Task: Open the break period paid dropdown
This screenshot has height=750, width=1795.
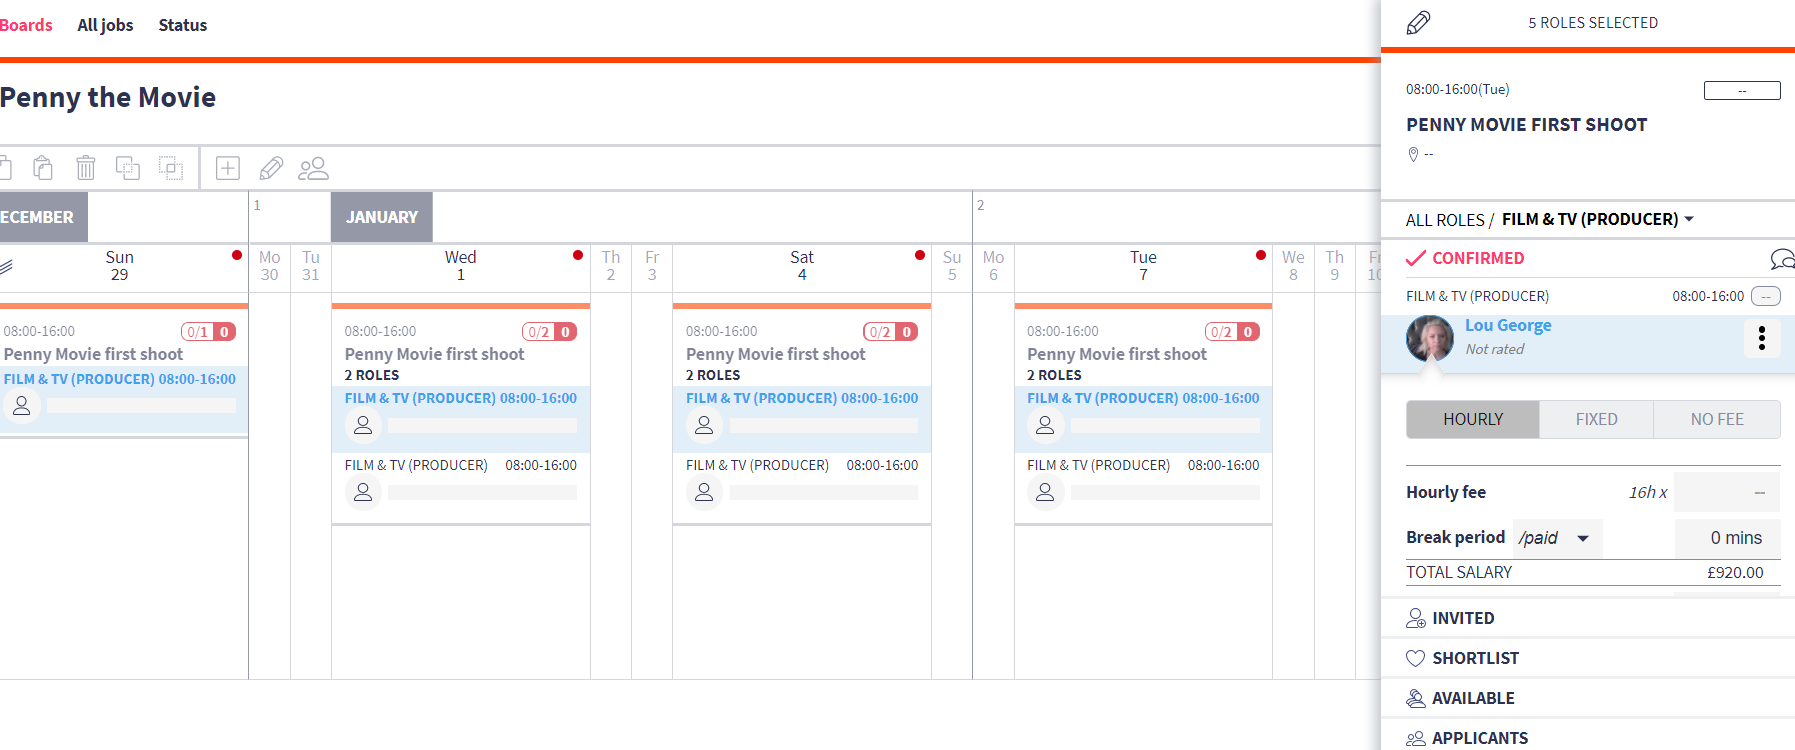Action: pos(1557,538)
